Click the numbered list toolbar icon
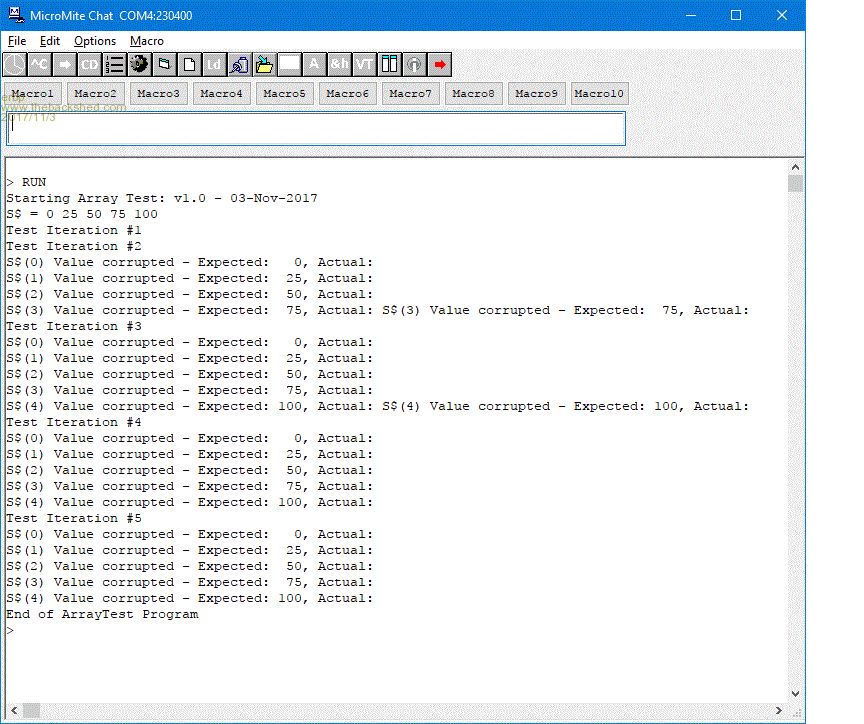864x724 pixels. point(115,65)
